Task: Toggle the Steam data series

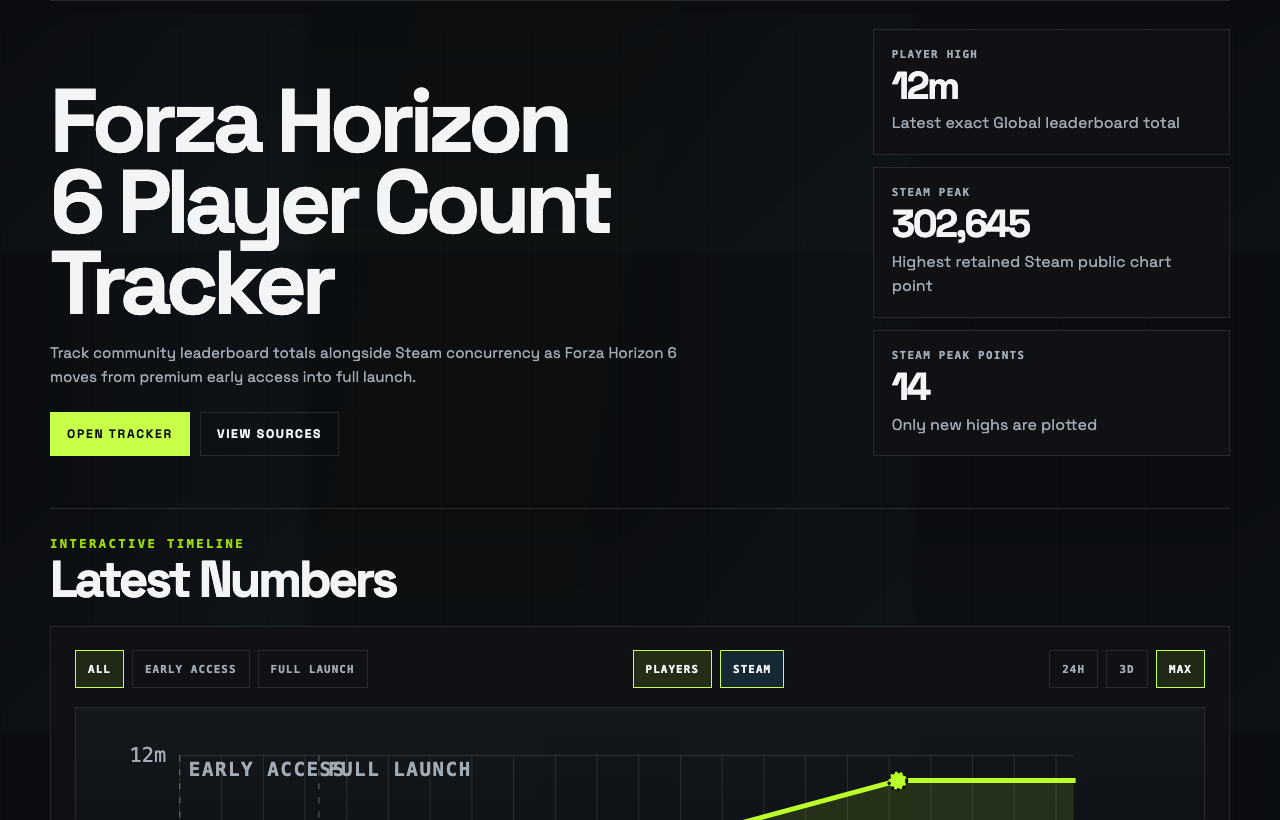Action: 752,669
